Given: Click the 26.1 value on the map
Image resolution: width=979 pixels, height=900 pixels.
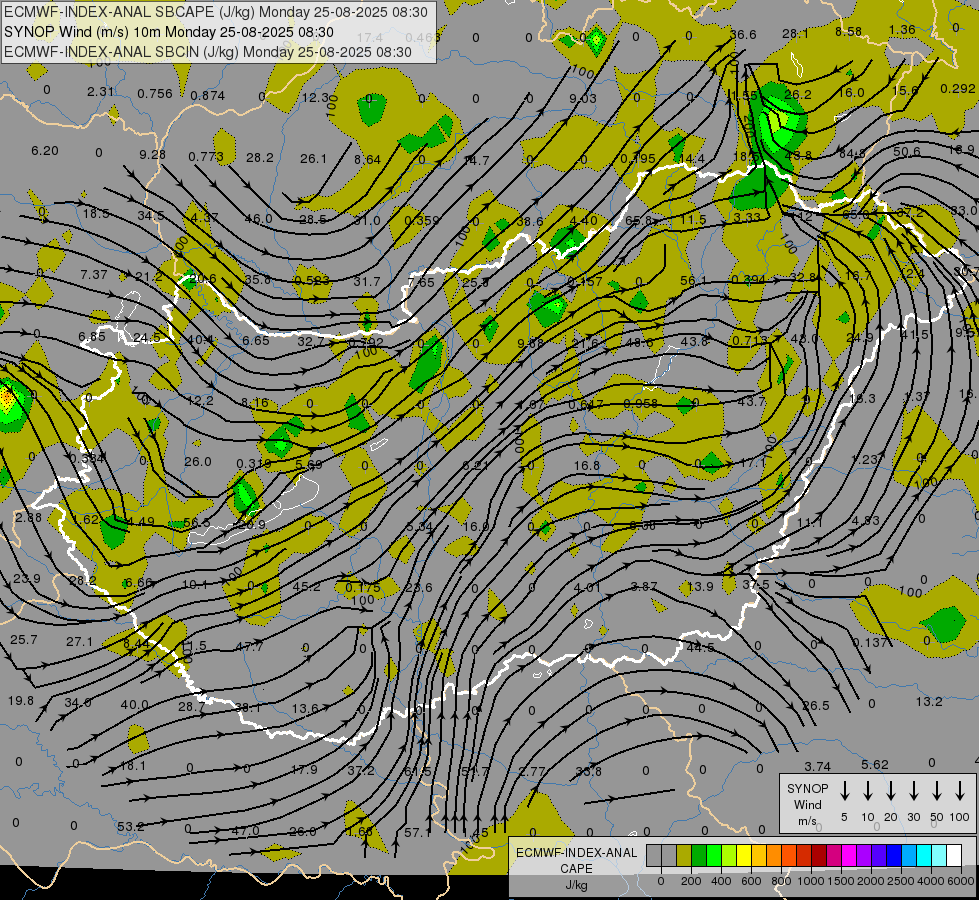Looking at the screenshot, I should pos(313,159).
